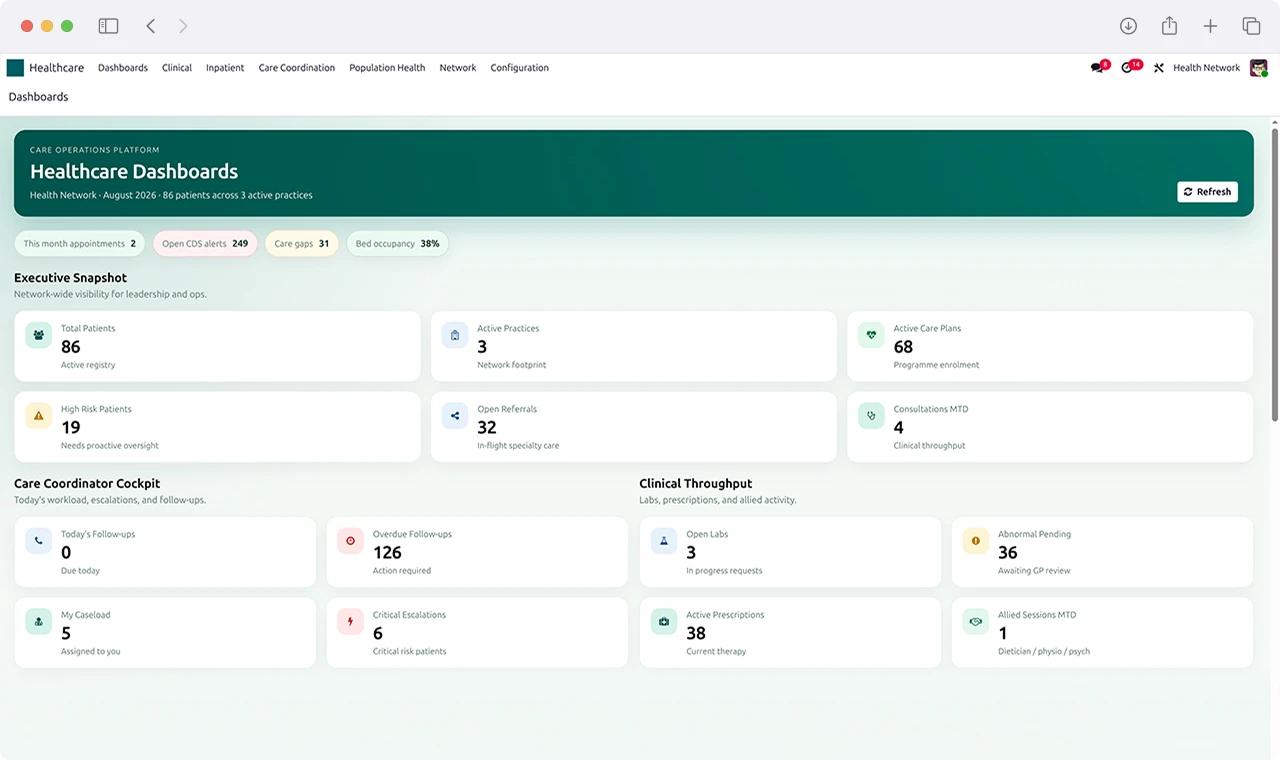This screenshot has height=760, width=1280.
Task: Click the "In-flight specialty care" caption
Action: [x=518, y=446]
